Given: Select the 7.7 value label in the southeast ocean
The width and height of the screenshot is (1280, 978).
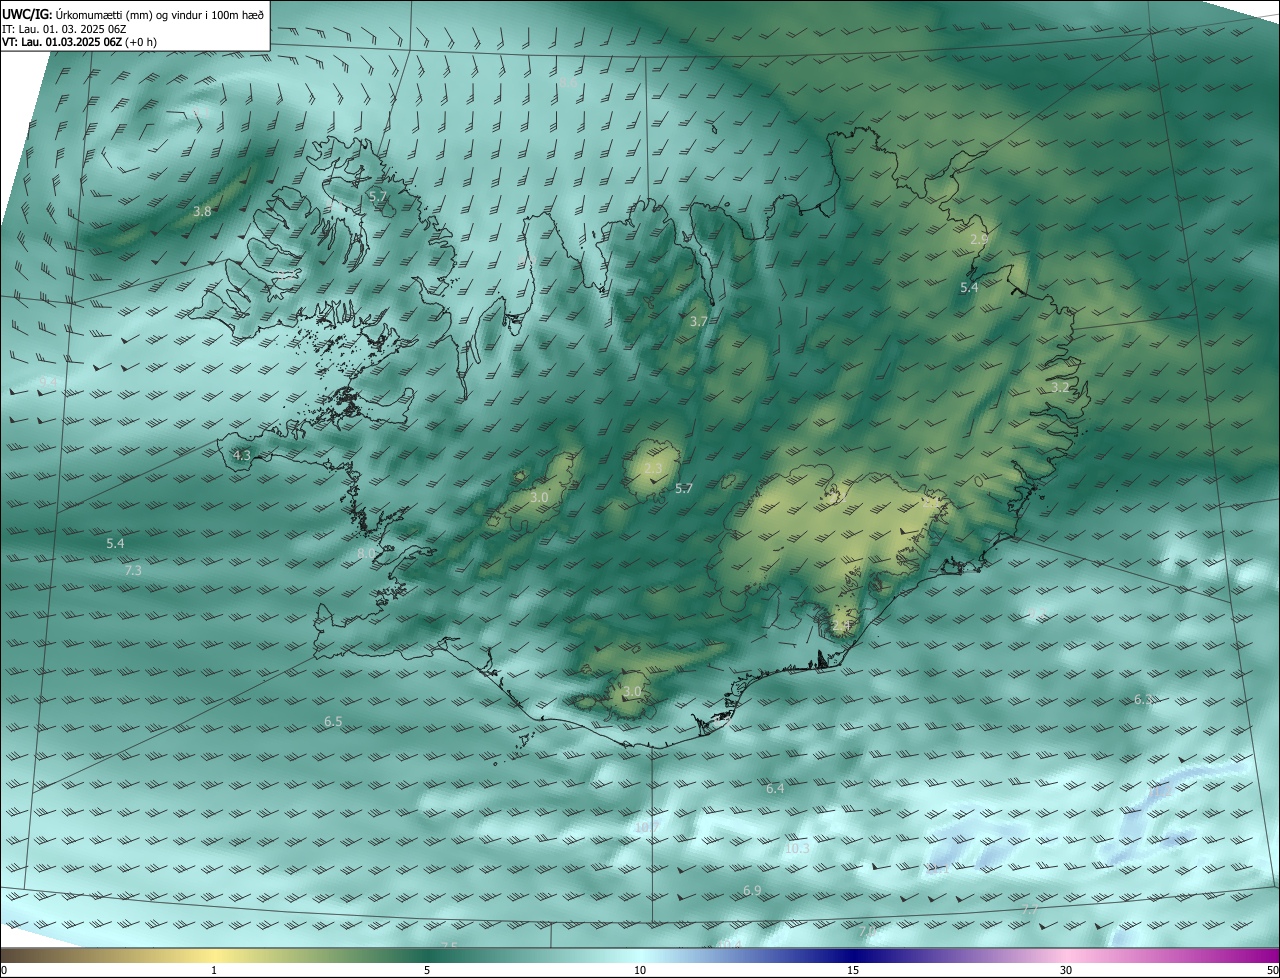Looking at the screenshot, I should pyautogui.click(x=1029, y=909).
